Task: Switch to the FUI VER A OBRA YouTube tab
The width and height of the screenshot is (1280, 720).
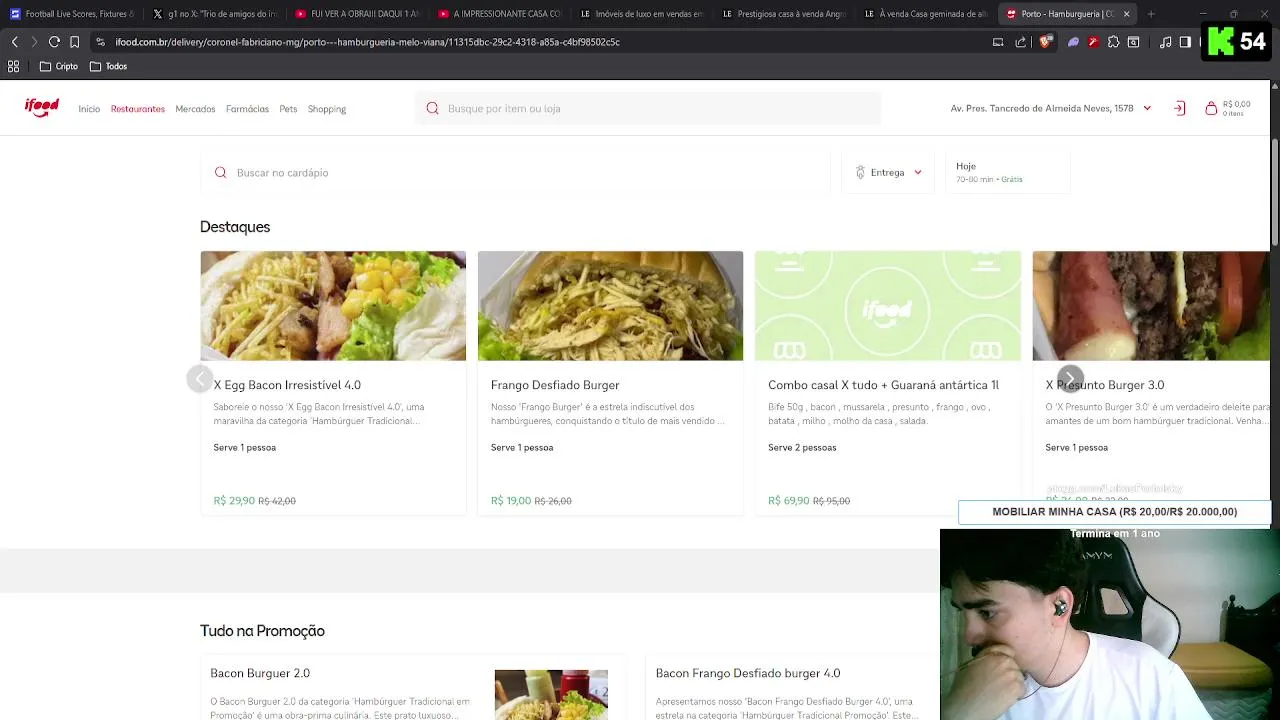Action: pyautogui.click(x=357, y=14)
